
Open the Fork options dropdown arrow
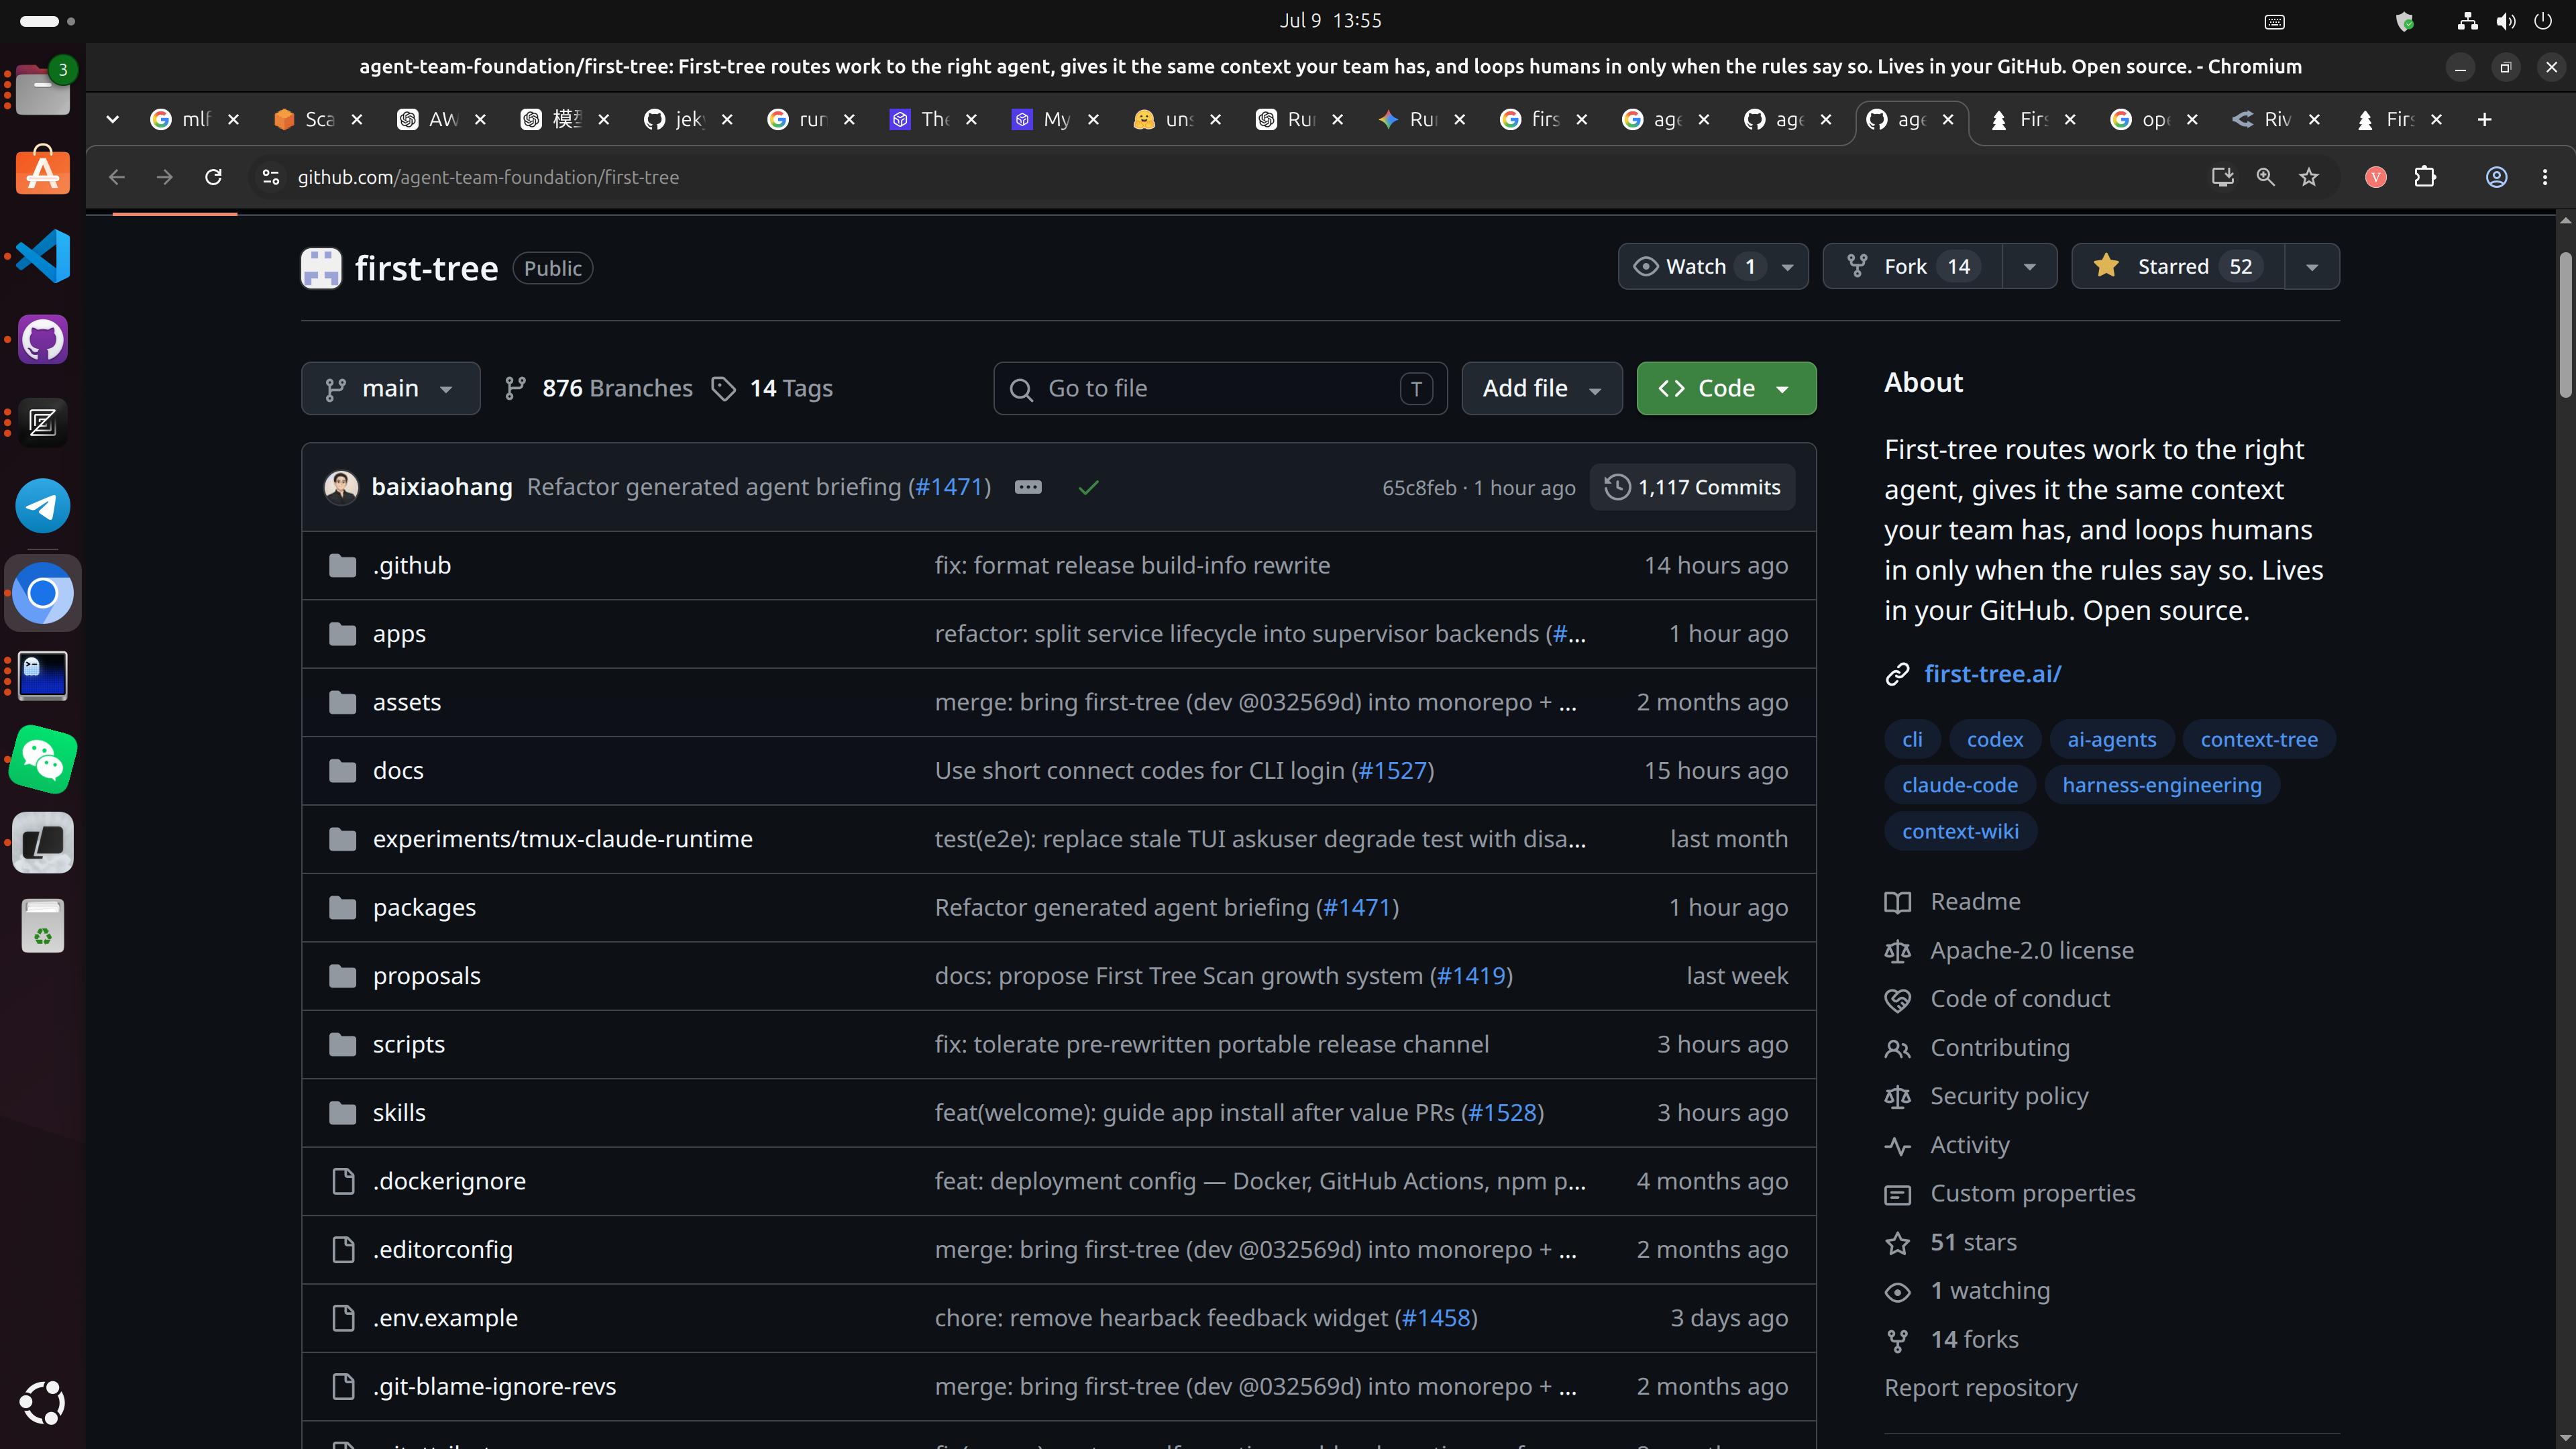[x=2029, y=267]
